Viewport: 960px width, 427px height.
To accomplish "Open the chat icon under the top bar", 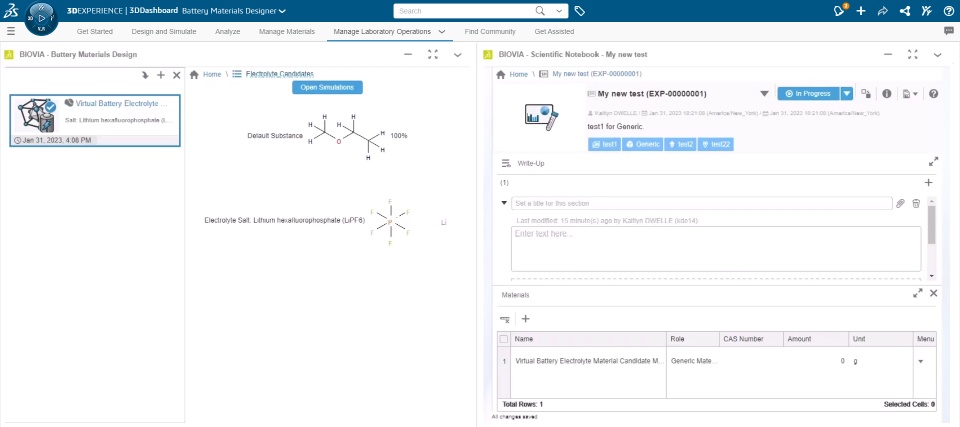I will click(x=949, y=31).
